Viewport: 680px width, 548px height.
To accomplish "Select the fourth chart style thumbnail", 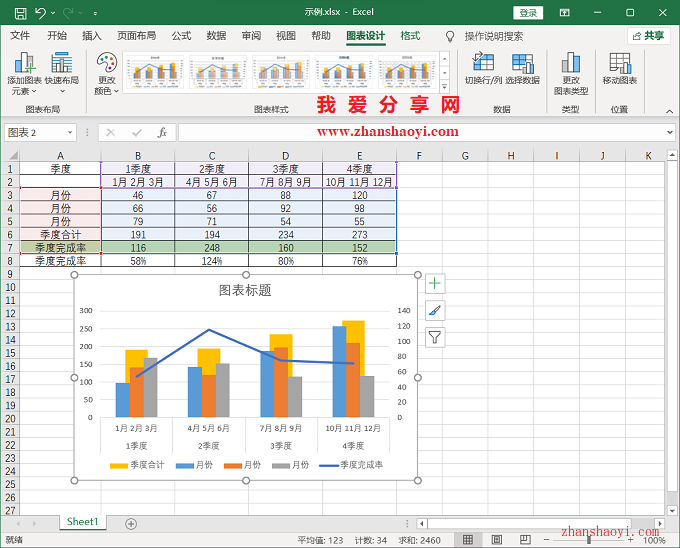I will [x=344, y=72].
